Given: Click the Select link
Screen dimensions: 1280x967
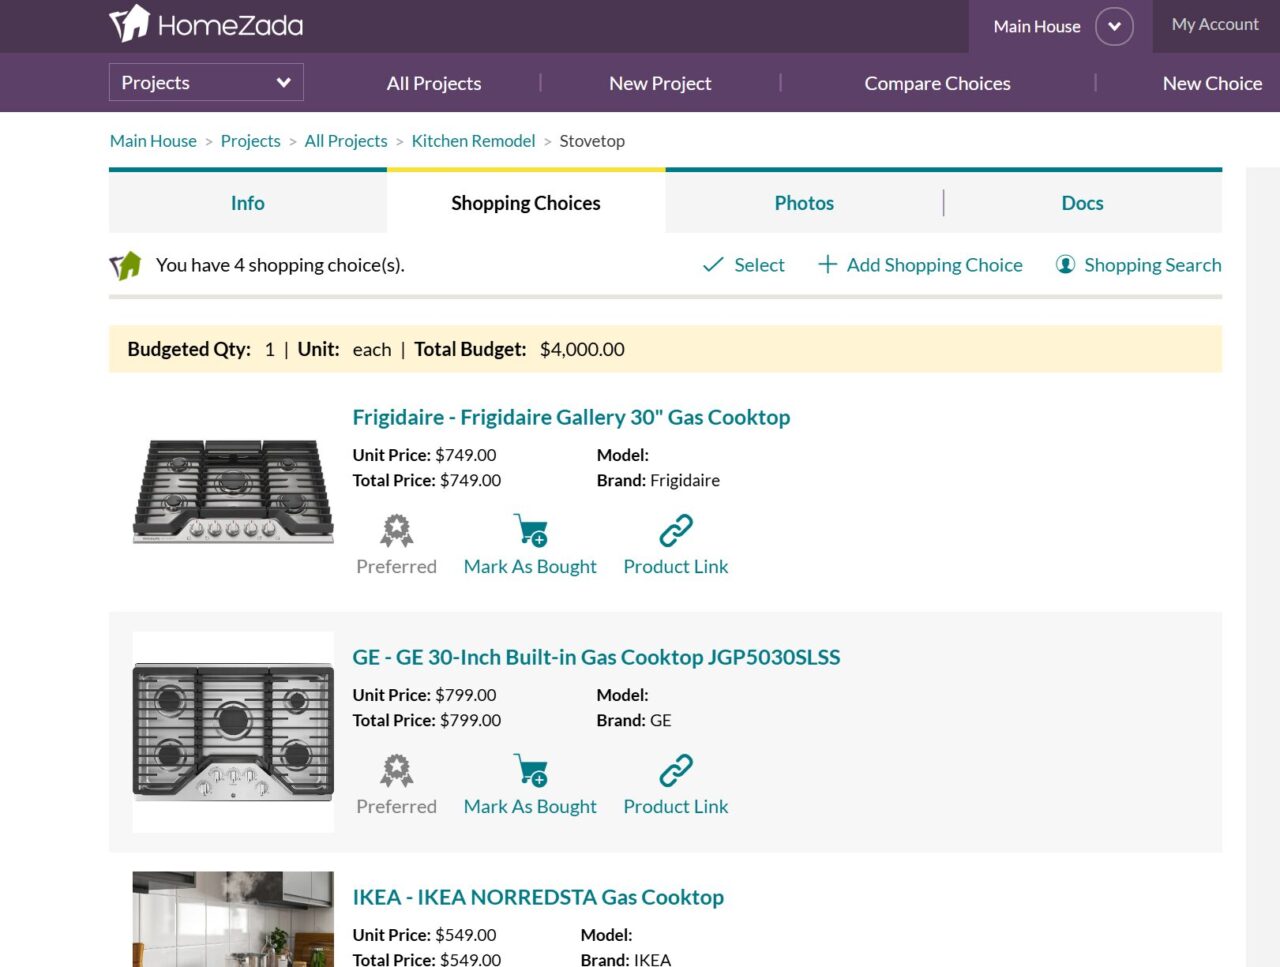Looking at the screenshot, I should [759, 265].
